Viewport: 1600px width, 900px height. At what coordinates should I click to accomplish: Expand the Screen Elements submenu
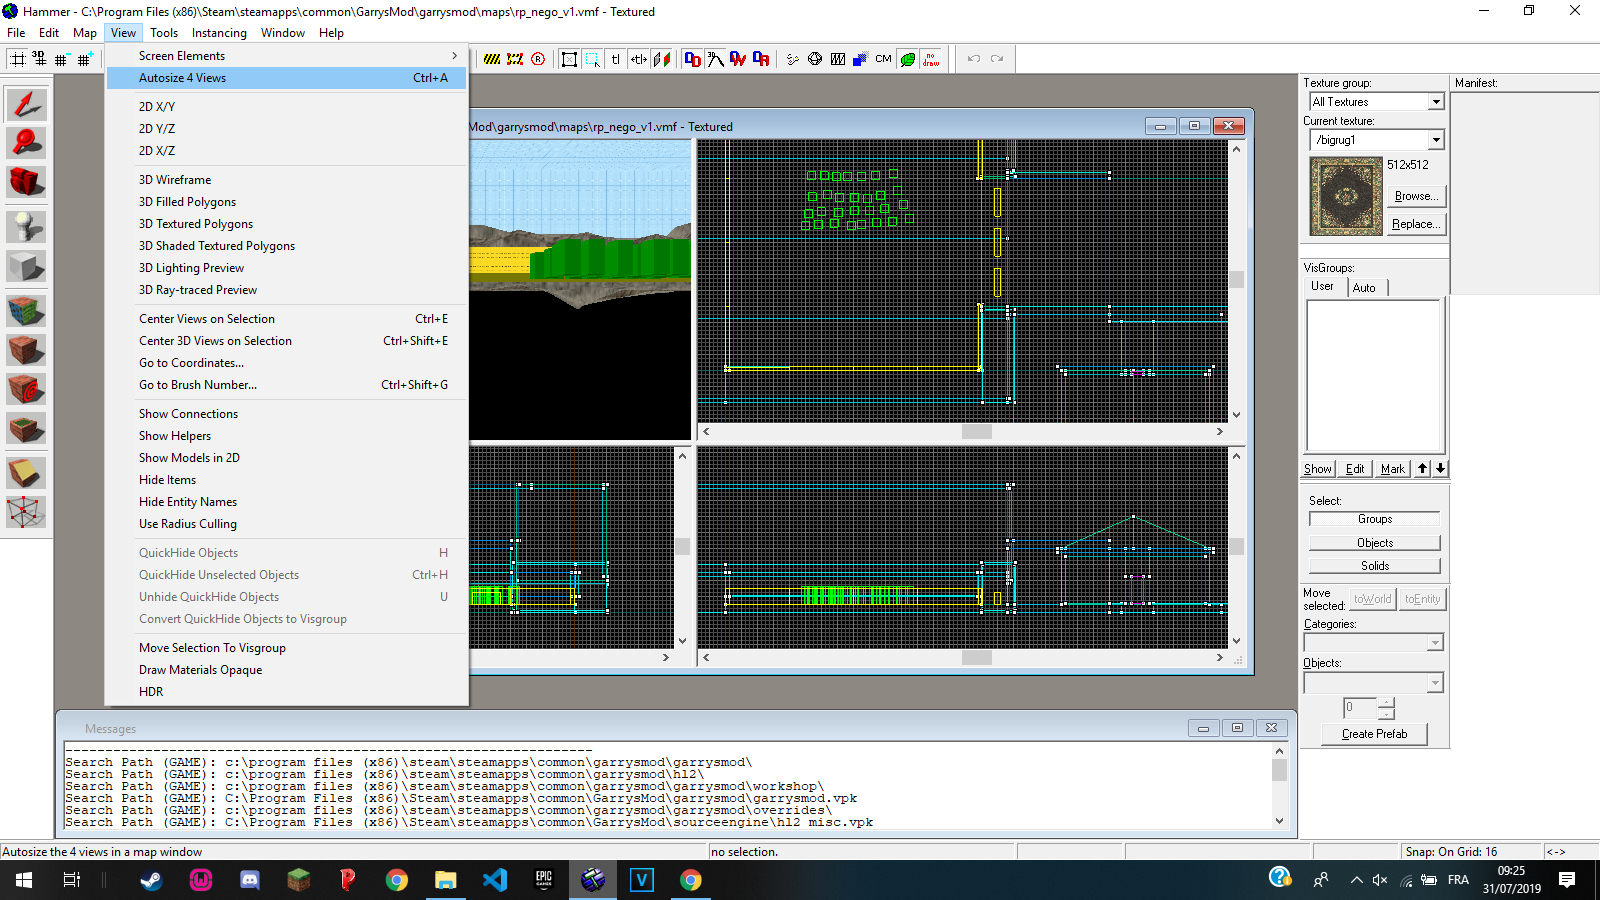[287, 56]
